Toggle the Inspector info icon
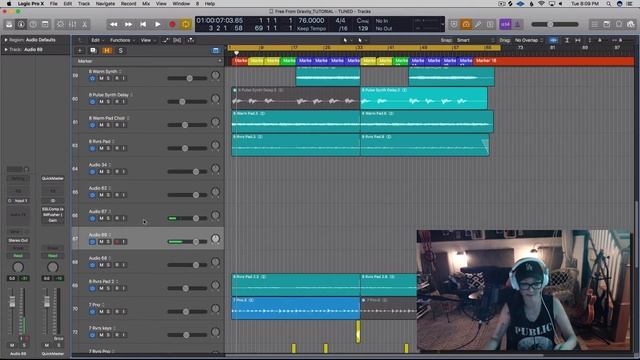 (21, 24)
